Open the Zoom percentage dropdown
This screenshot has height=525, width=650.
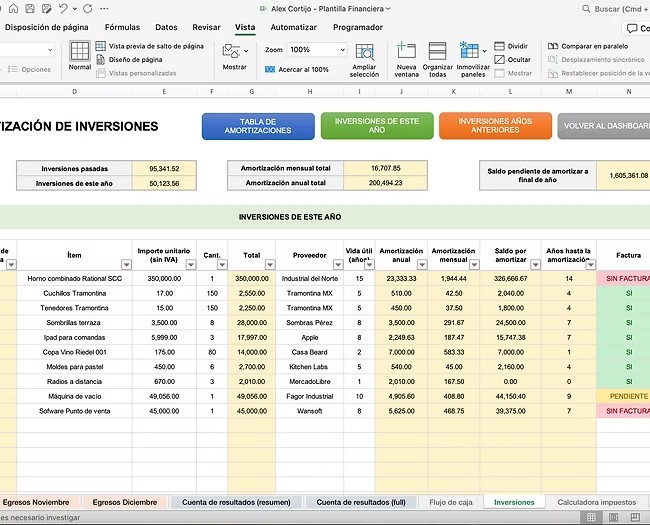pos(342,49)
